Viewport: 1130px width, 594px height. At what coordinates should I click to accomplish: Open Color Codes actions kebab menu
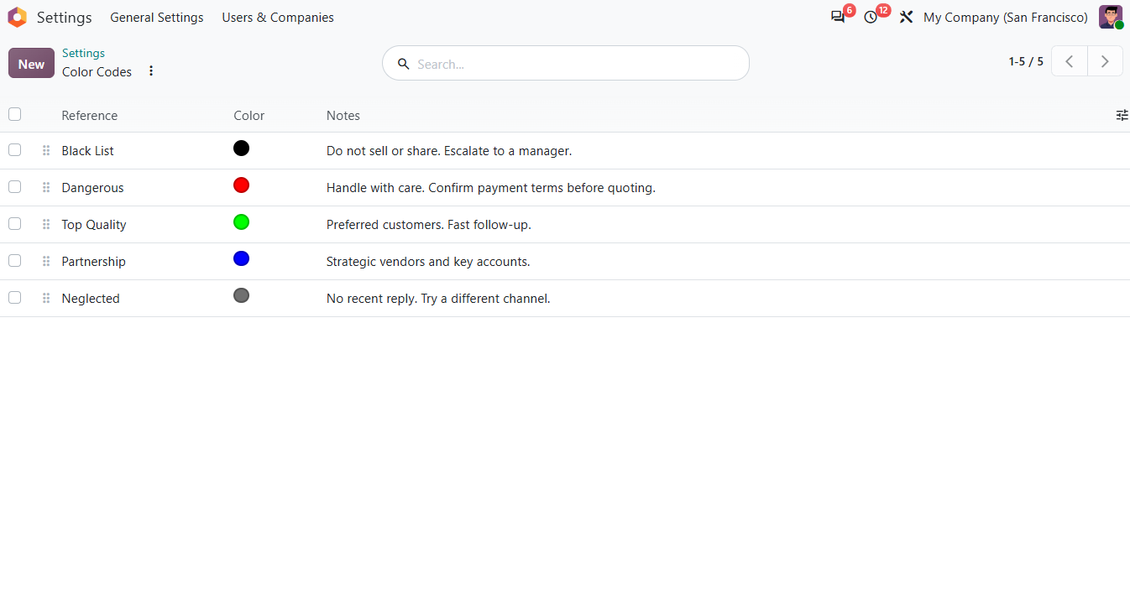point(151,71)
